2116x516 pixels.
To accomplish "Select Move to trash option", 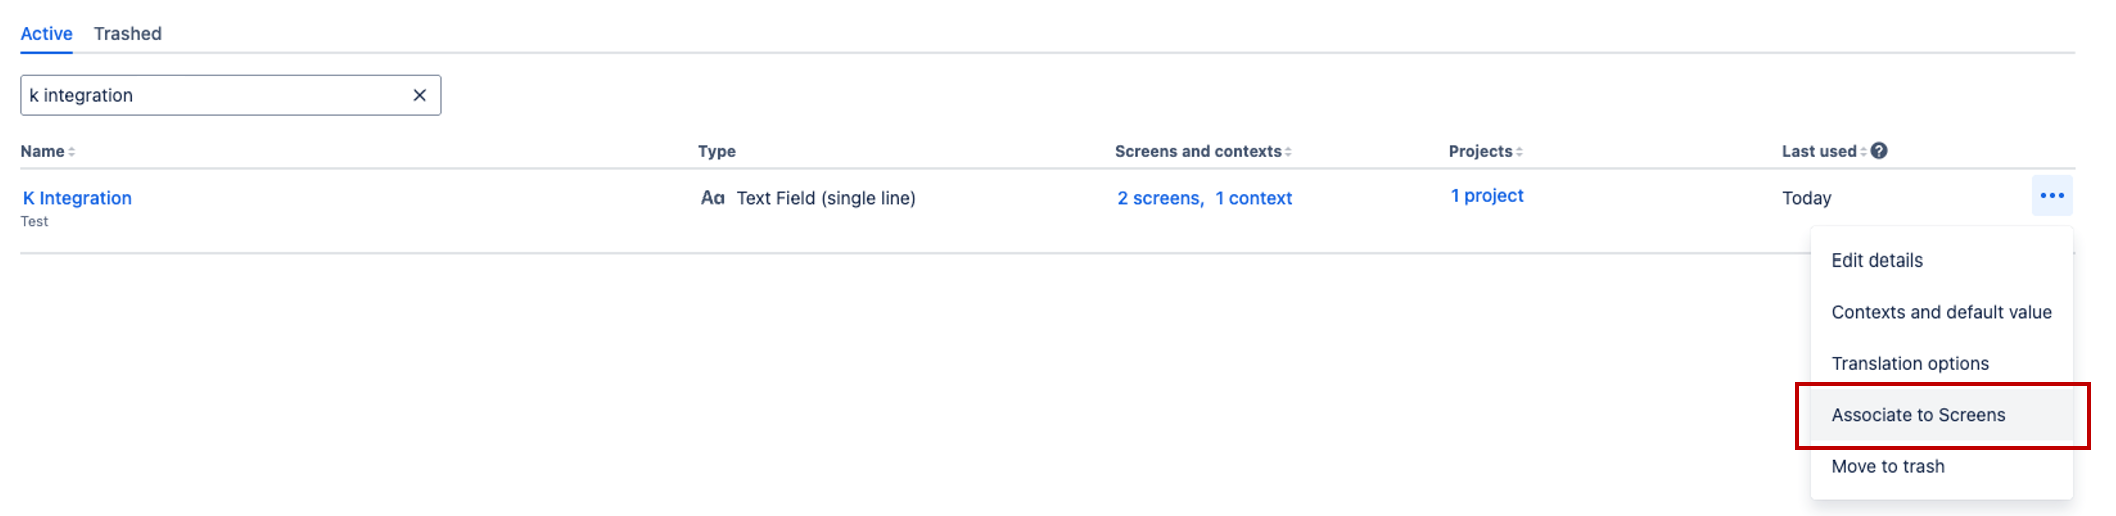I will (x=1888, y=467).
